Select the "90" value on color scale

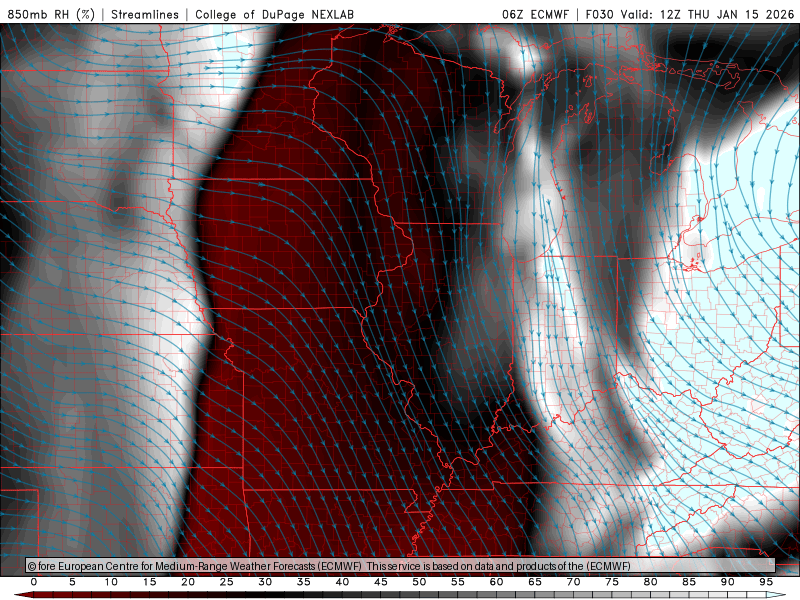pos(728,582)
